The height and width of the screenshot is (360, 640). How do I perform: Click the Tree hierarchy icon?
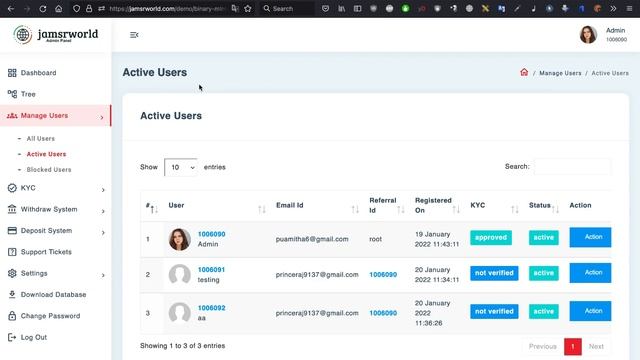12,94
